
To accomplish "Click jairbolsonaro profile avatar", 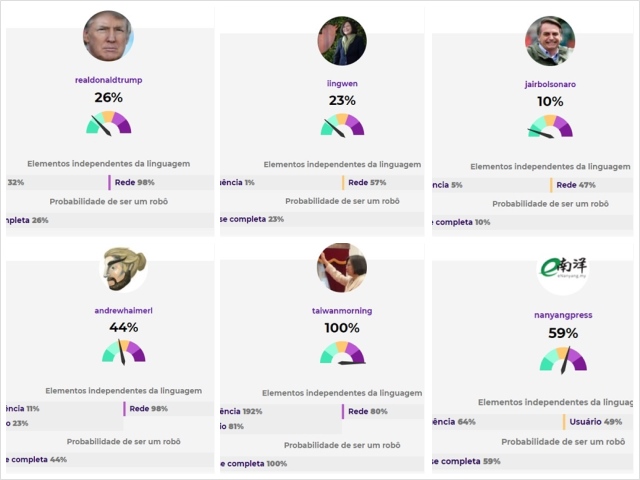I will click(x=550, y=41).
